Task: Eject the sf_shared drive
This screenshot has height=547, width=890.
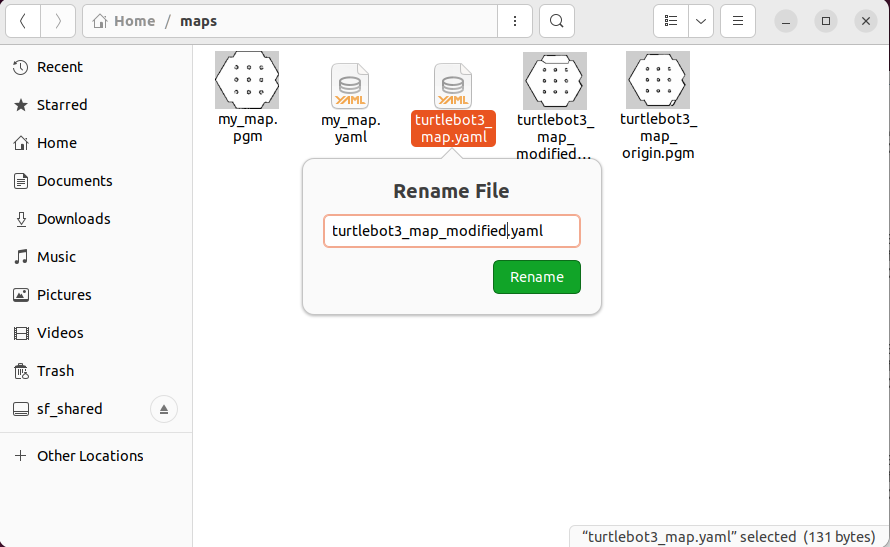Action: click(164, 409)
